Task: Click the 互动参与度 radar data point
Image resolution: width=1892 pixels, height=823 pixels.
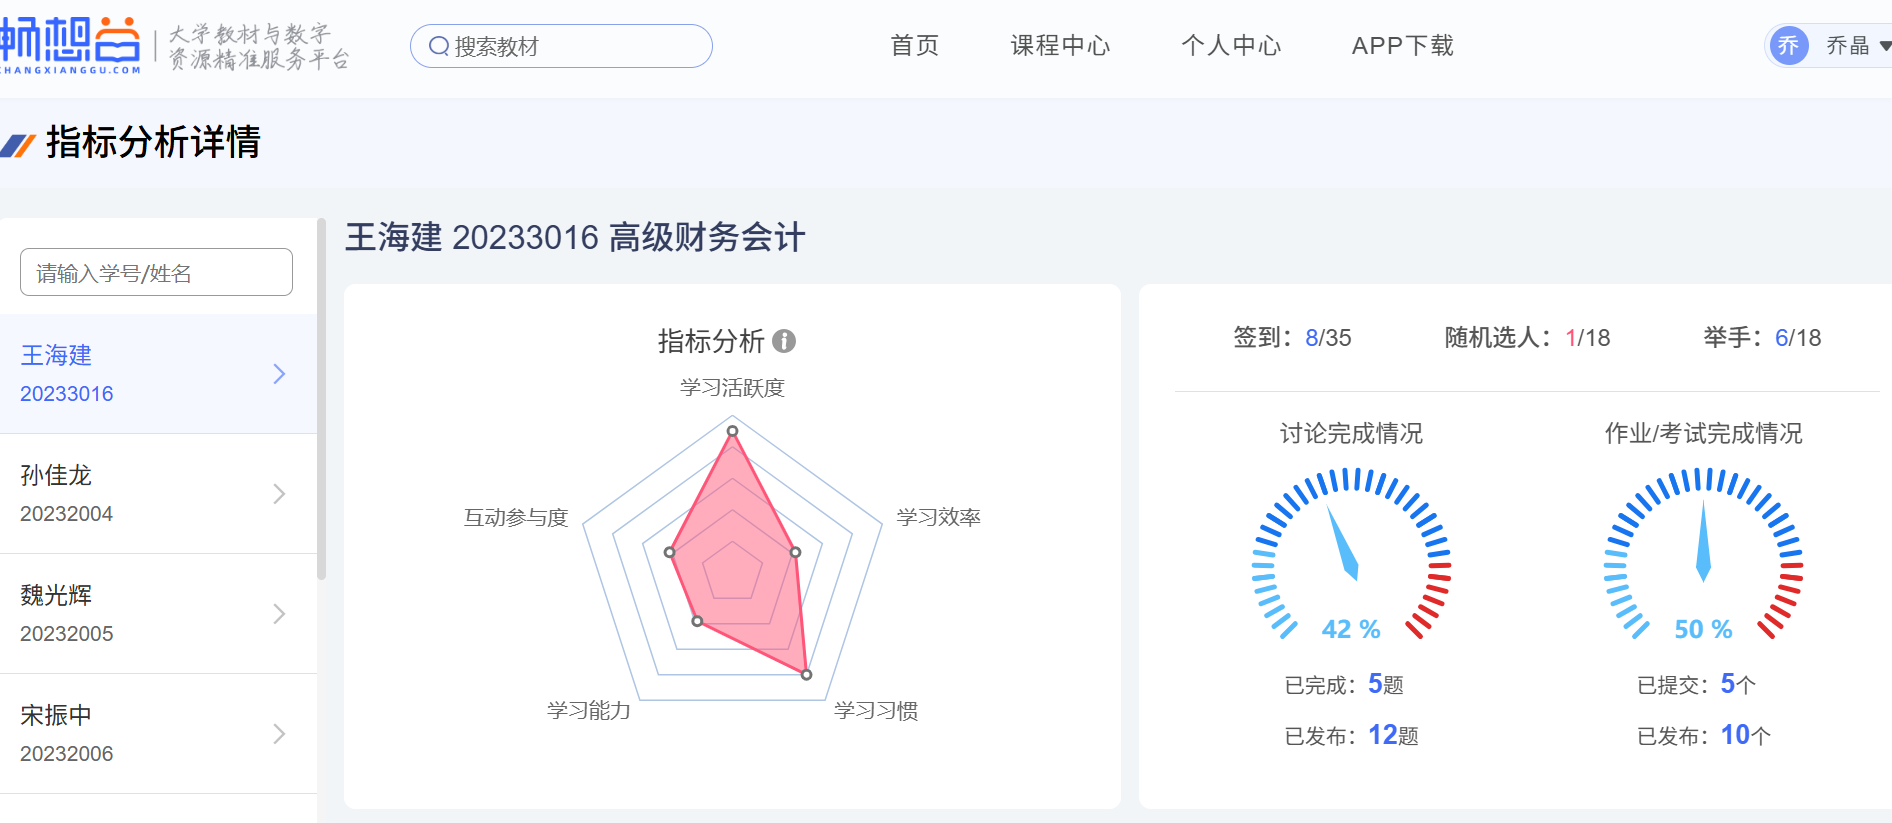Action: 670,552
